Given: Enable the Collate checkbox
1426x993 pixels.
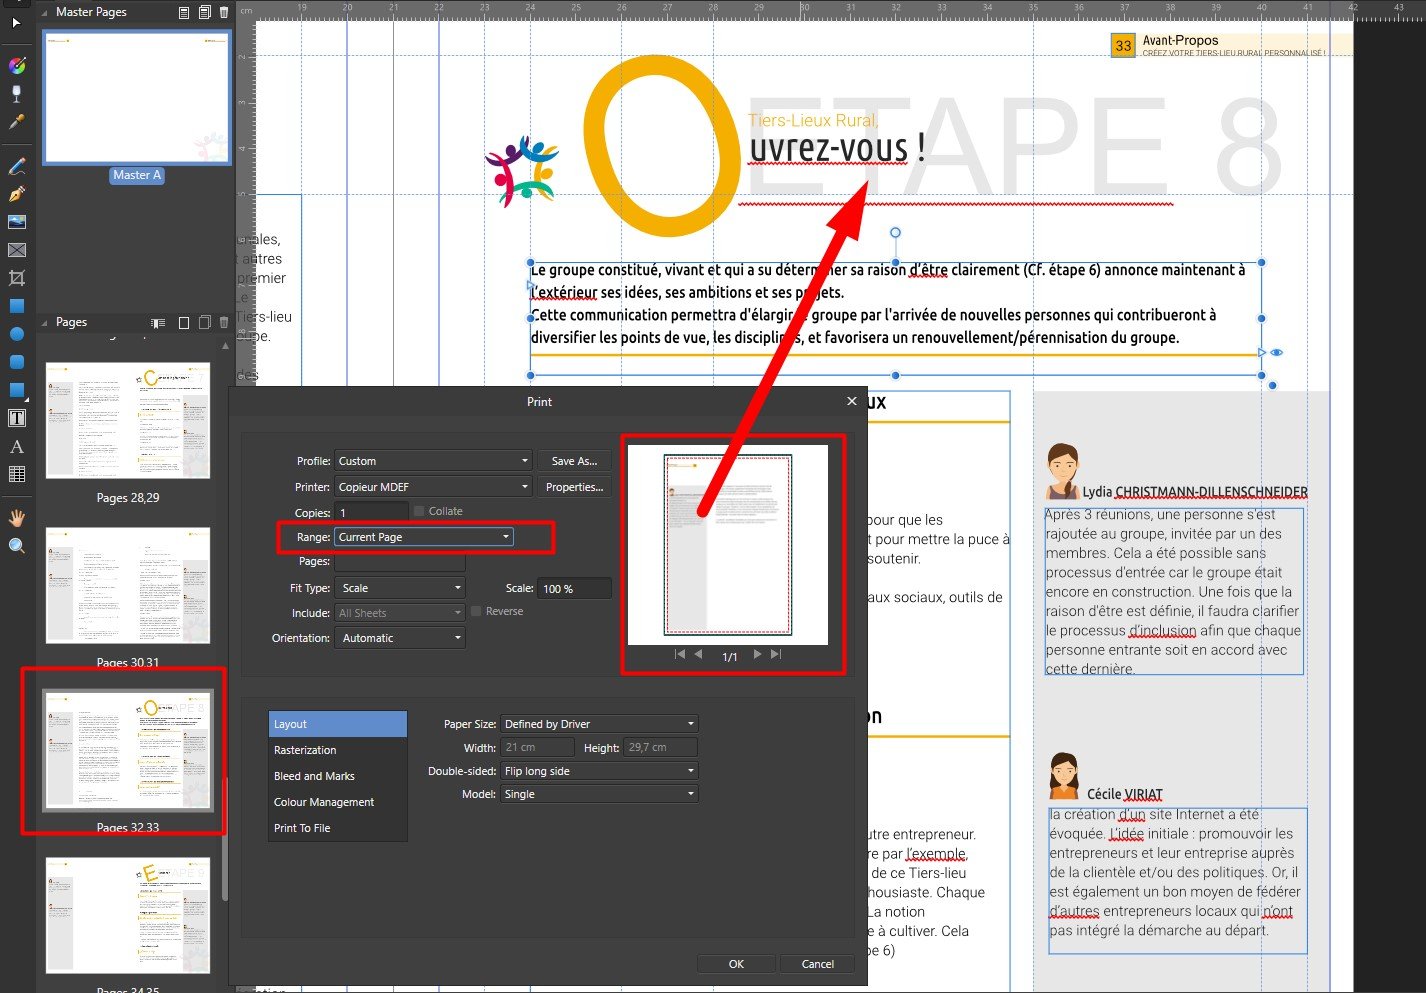Looking at the screenshot, I should [420, 511].
